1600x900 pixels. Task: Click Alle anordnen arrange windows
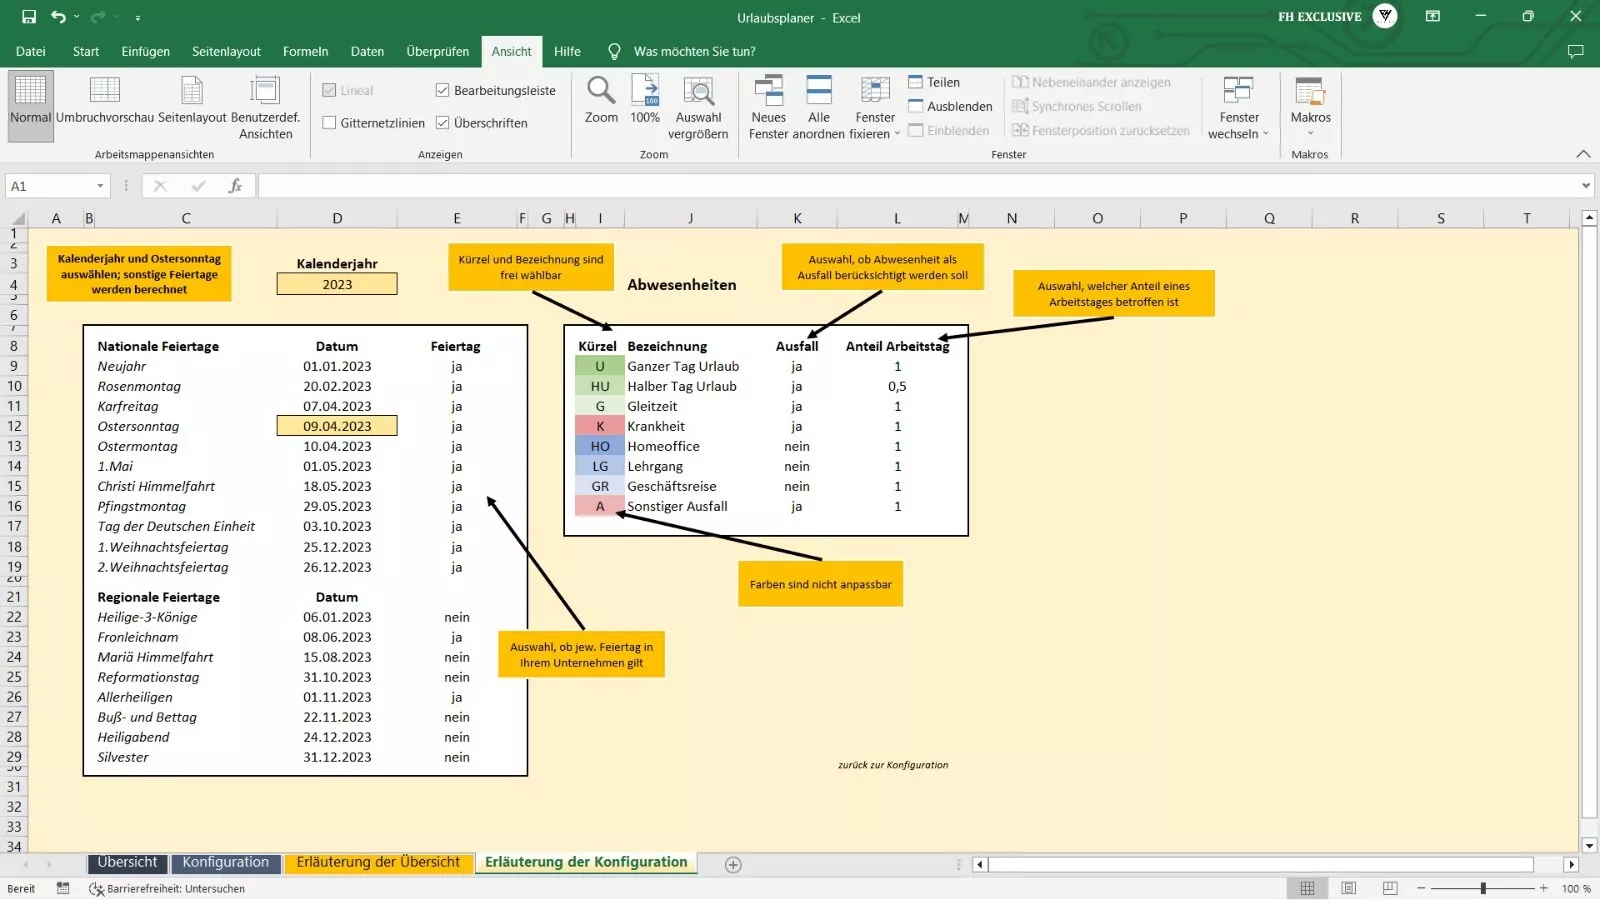click(x=819, y=107)
